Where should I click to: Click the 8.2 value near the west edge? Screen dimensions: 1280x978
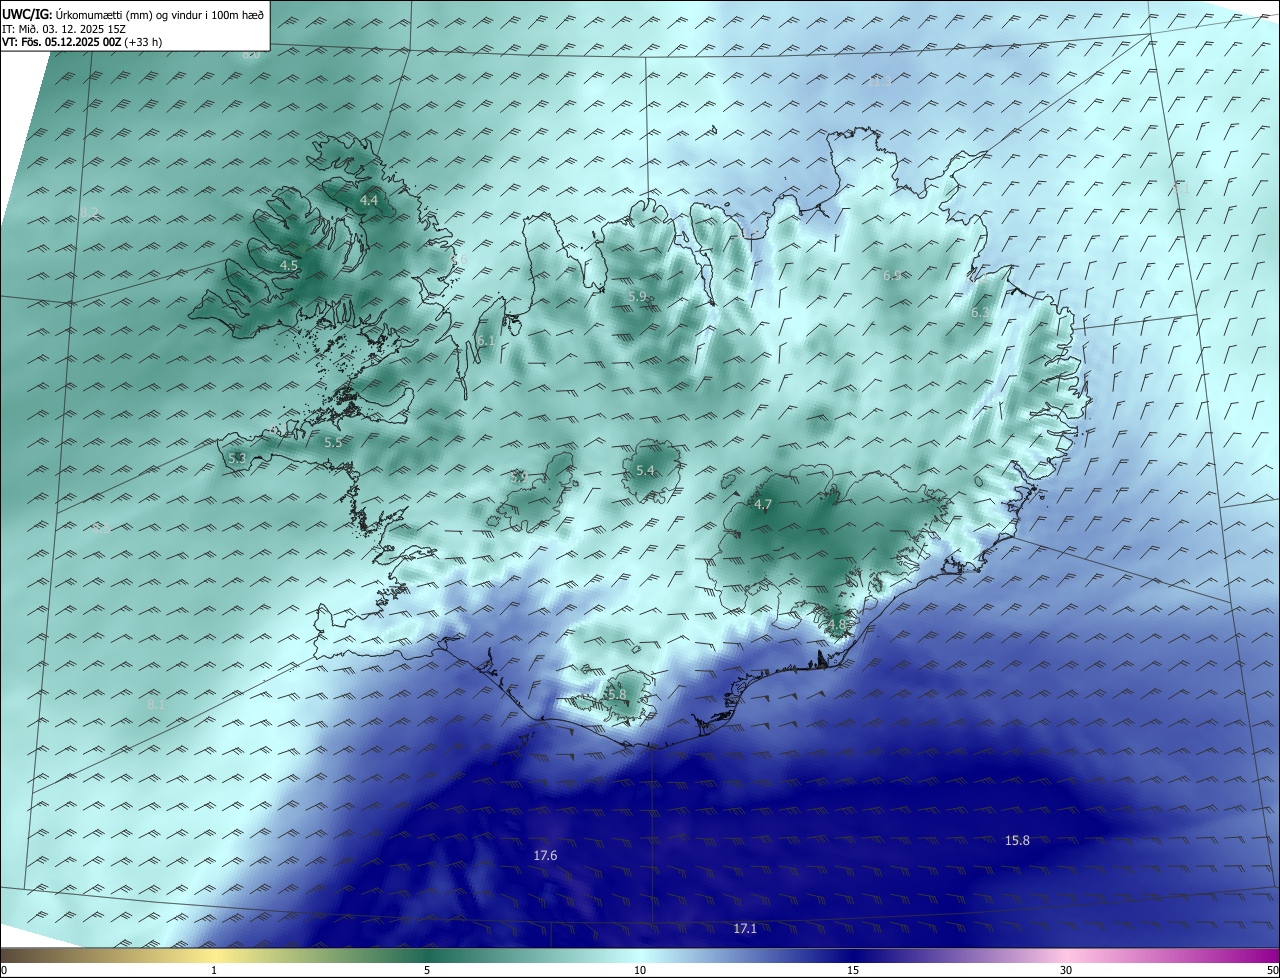[90, 213]
